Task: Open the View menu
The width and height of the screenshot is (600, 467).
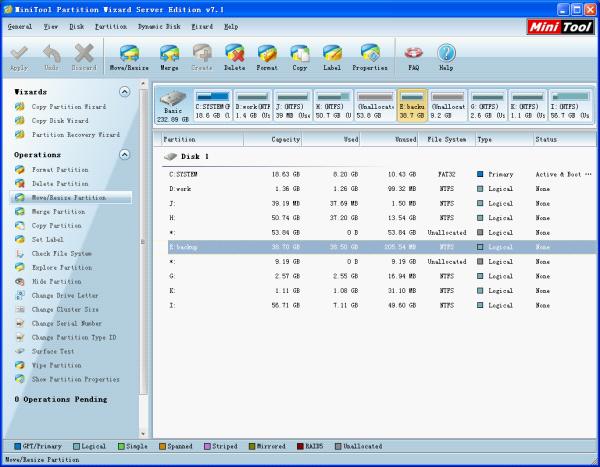Action: tap(51, 27)
